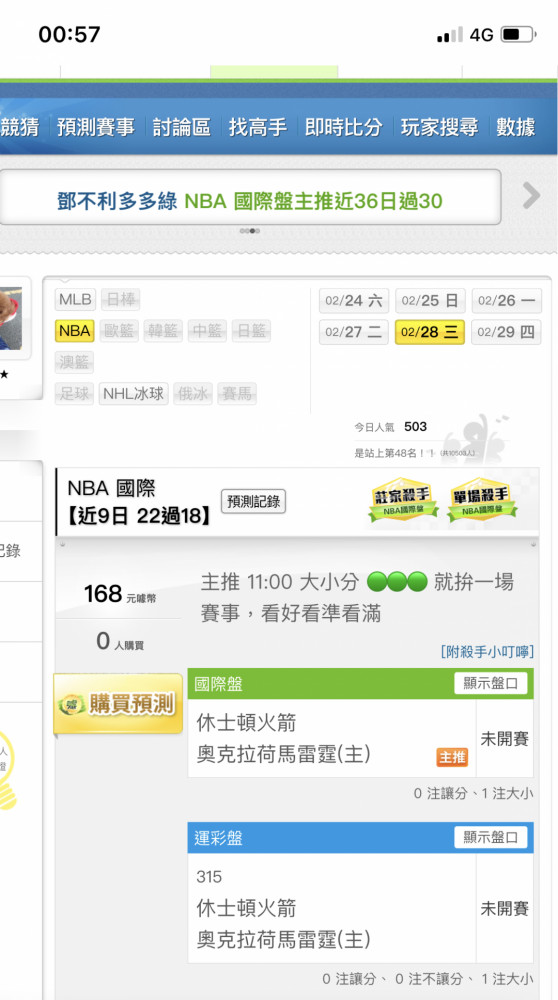Click the 0 人購買 buyer count
This screenshot has height=1000, width=558.
point(120,642)
